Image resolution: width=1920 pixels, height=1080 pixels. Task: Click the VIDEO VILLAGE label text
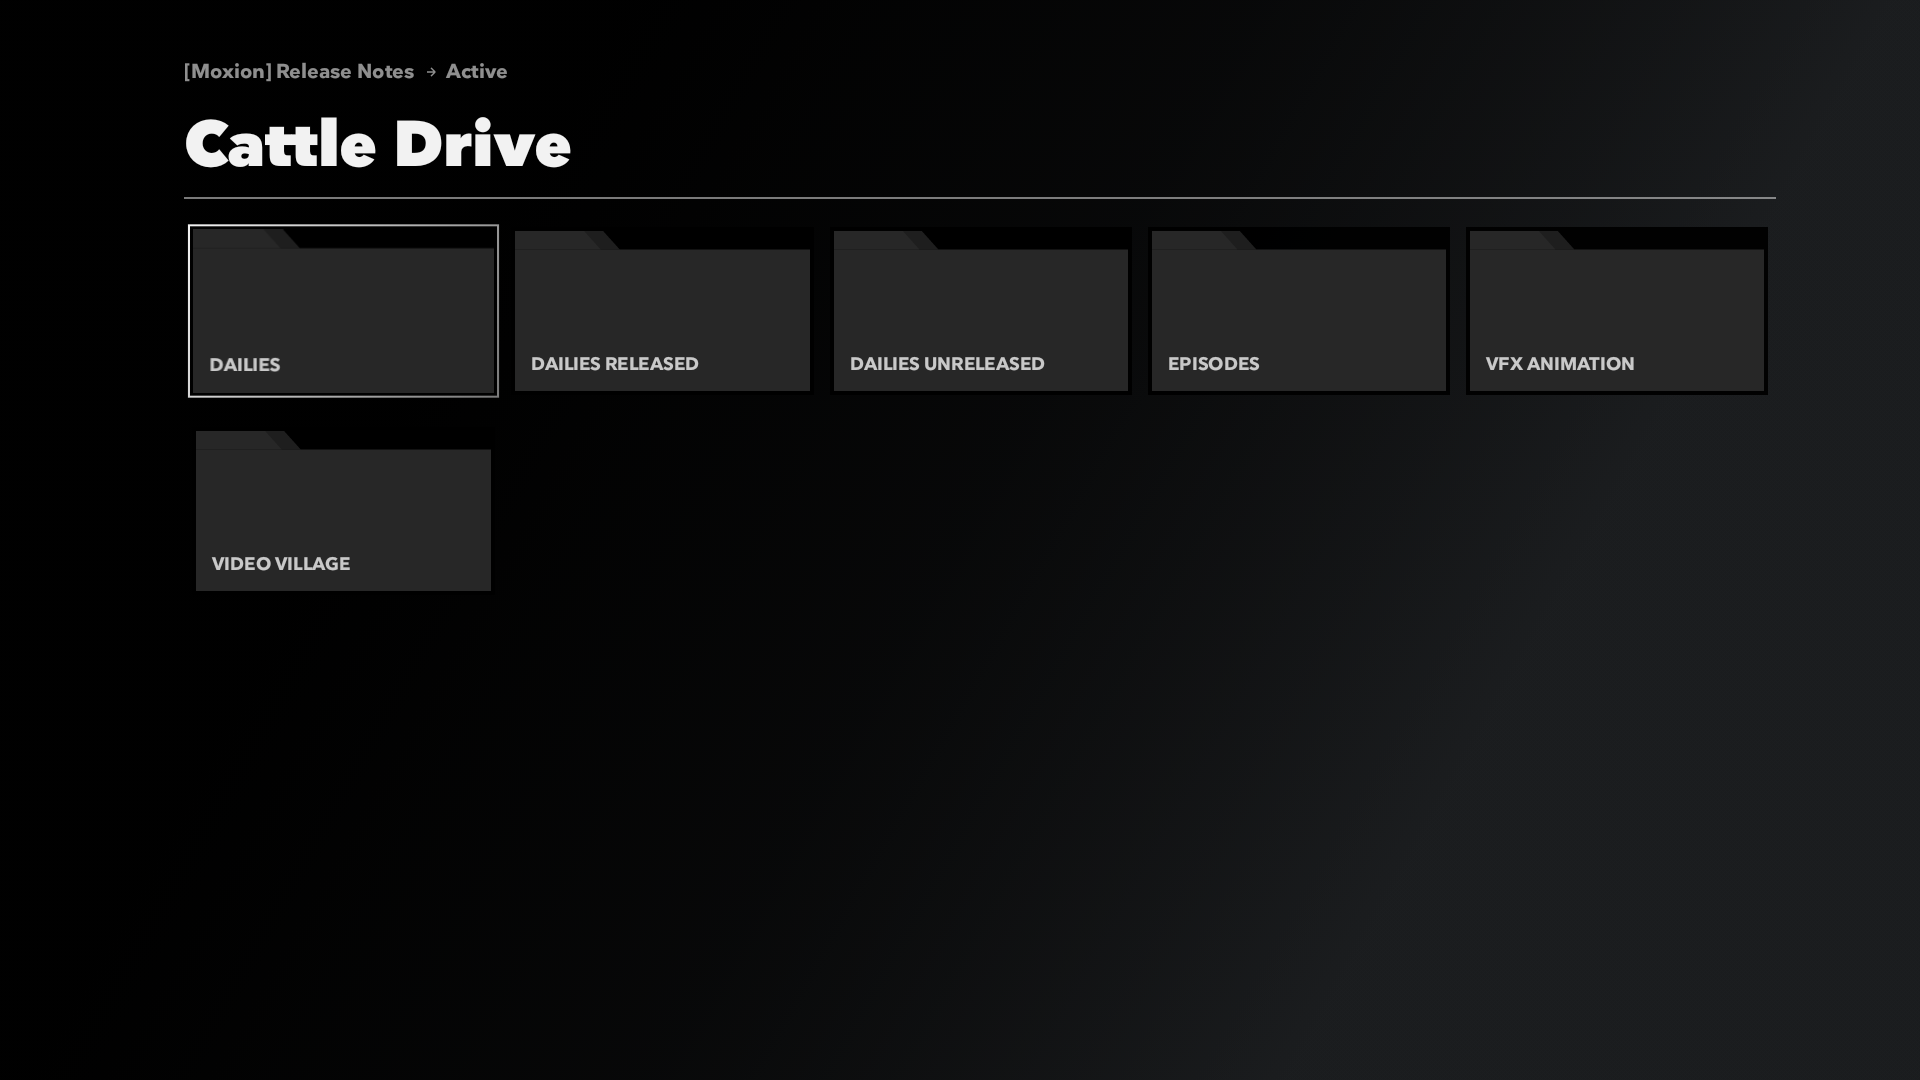coord(281,564)
